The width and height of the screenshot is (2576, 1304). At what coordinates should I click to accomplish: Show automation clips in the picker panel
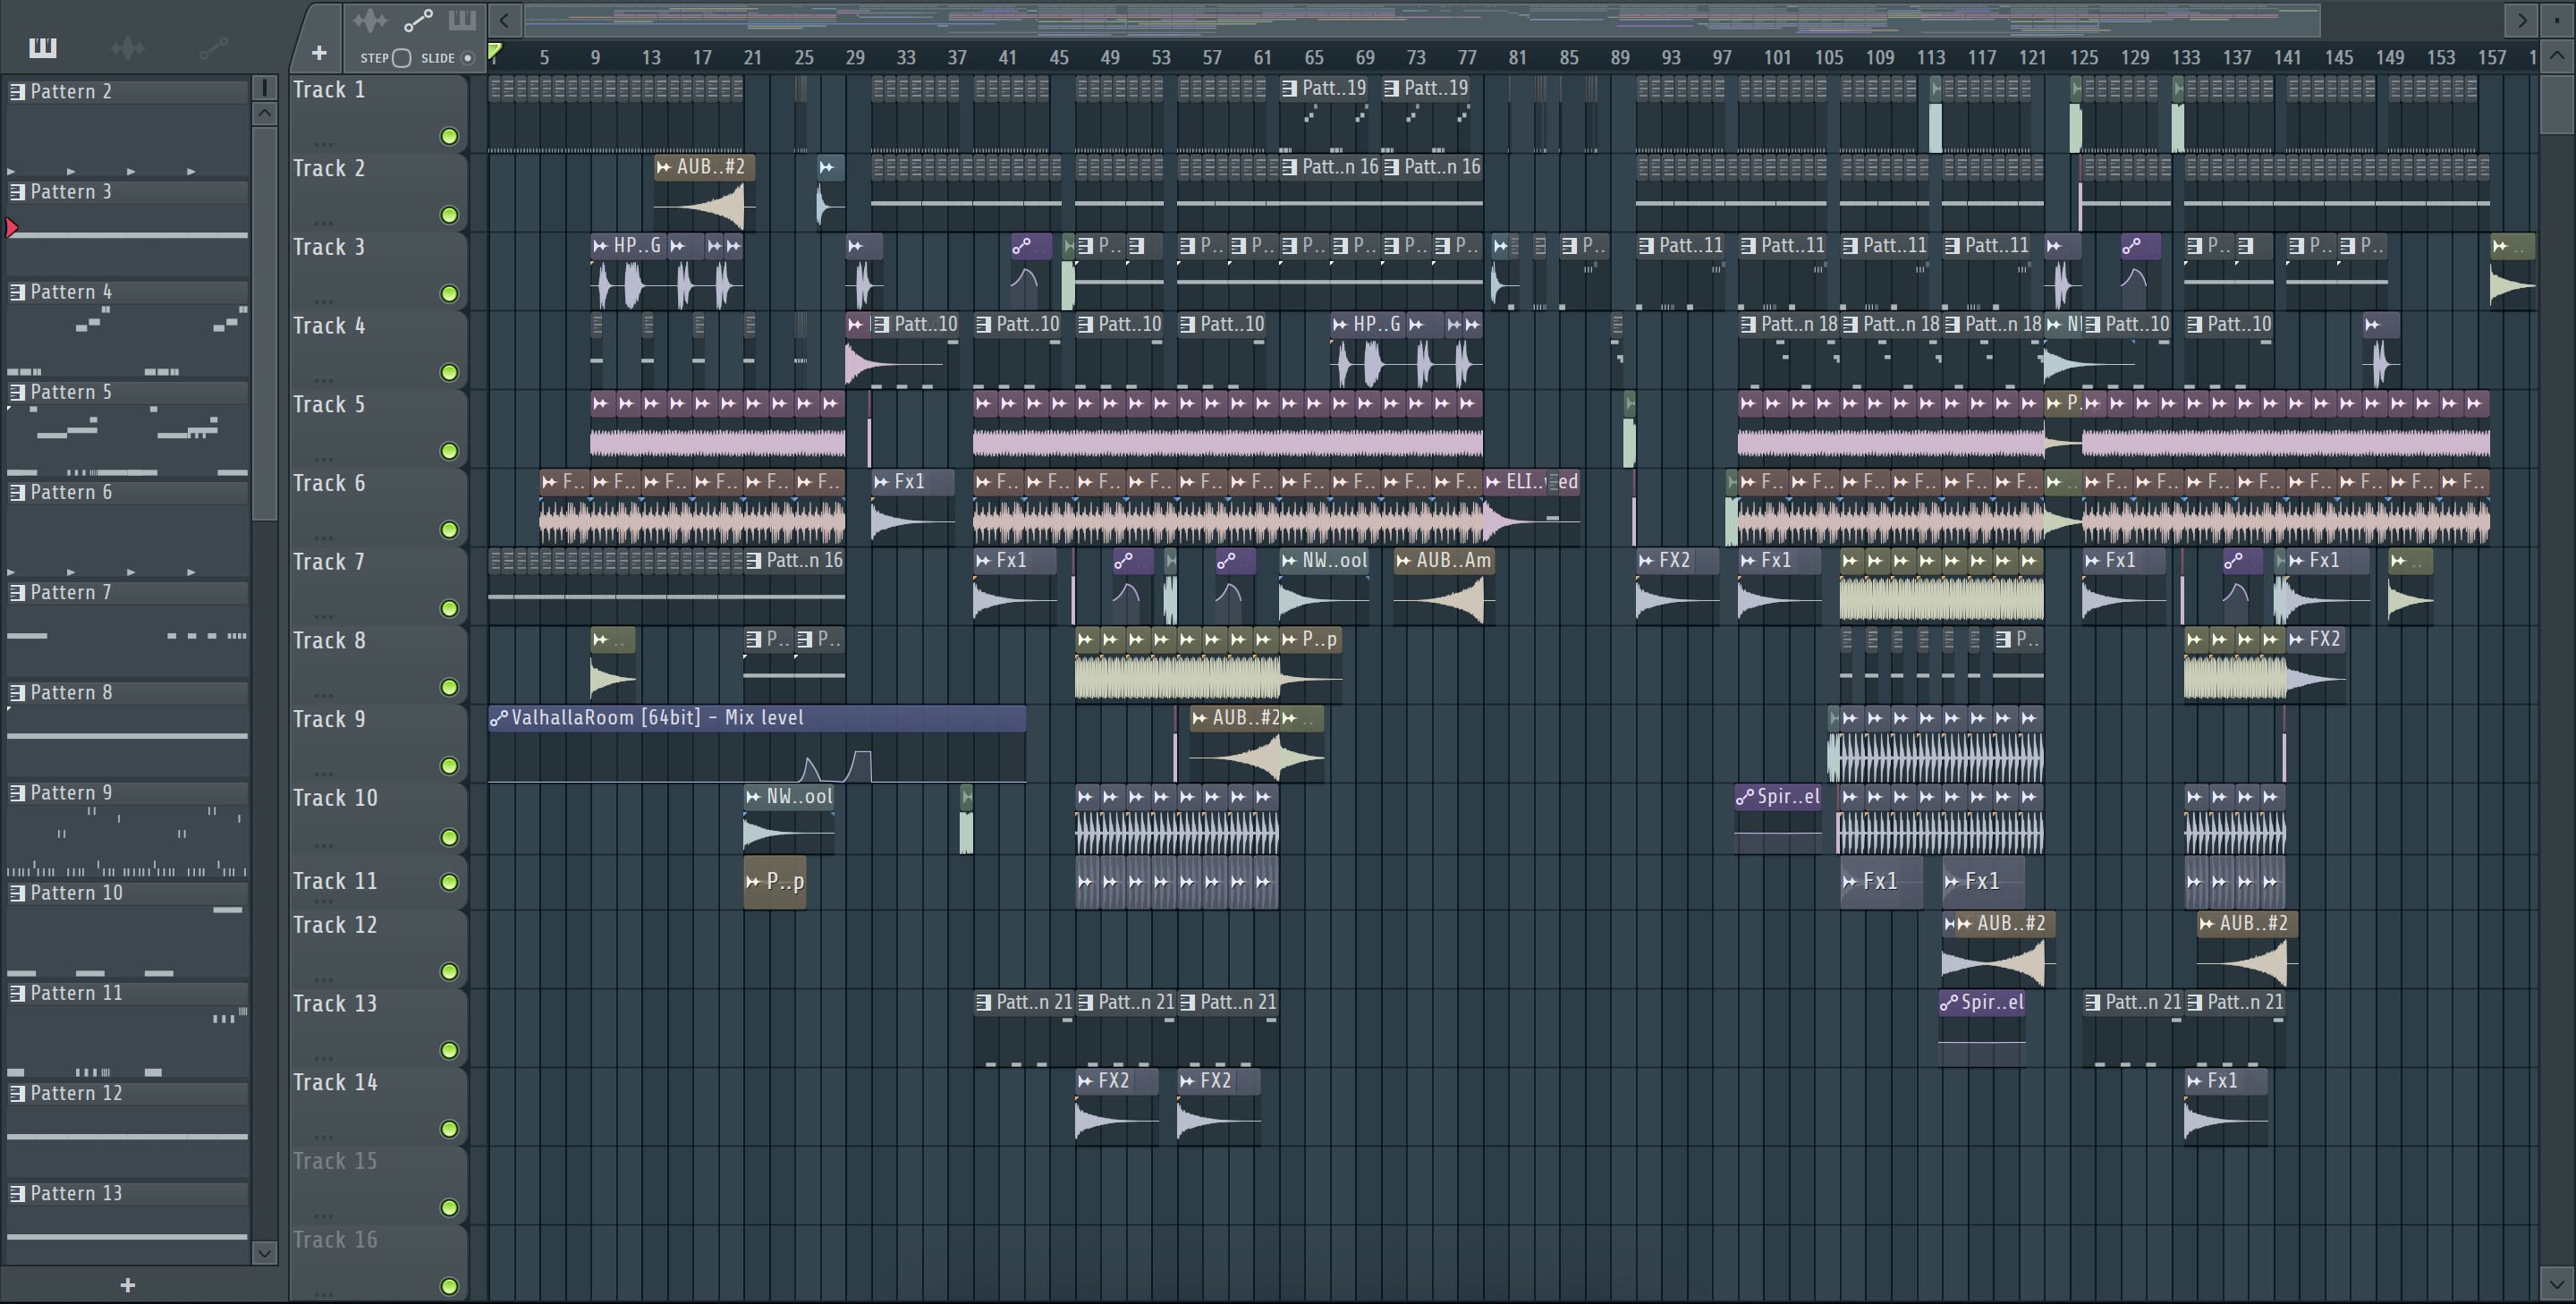[213, 47]
